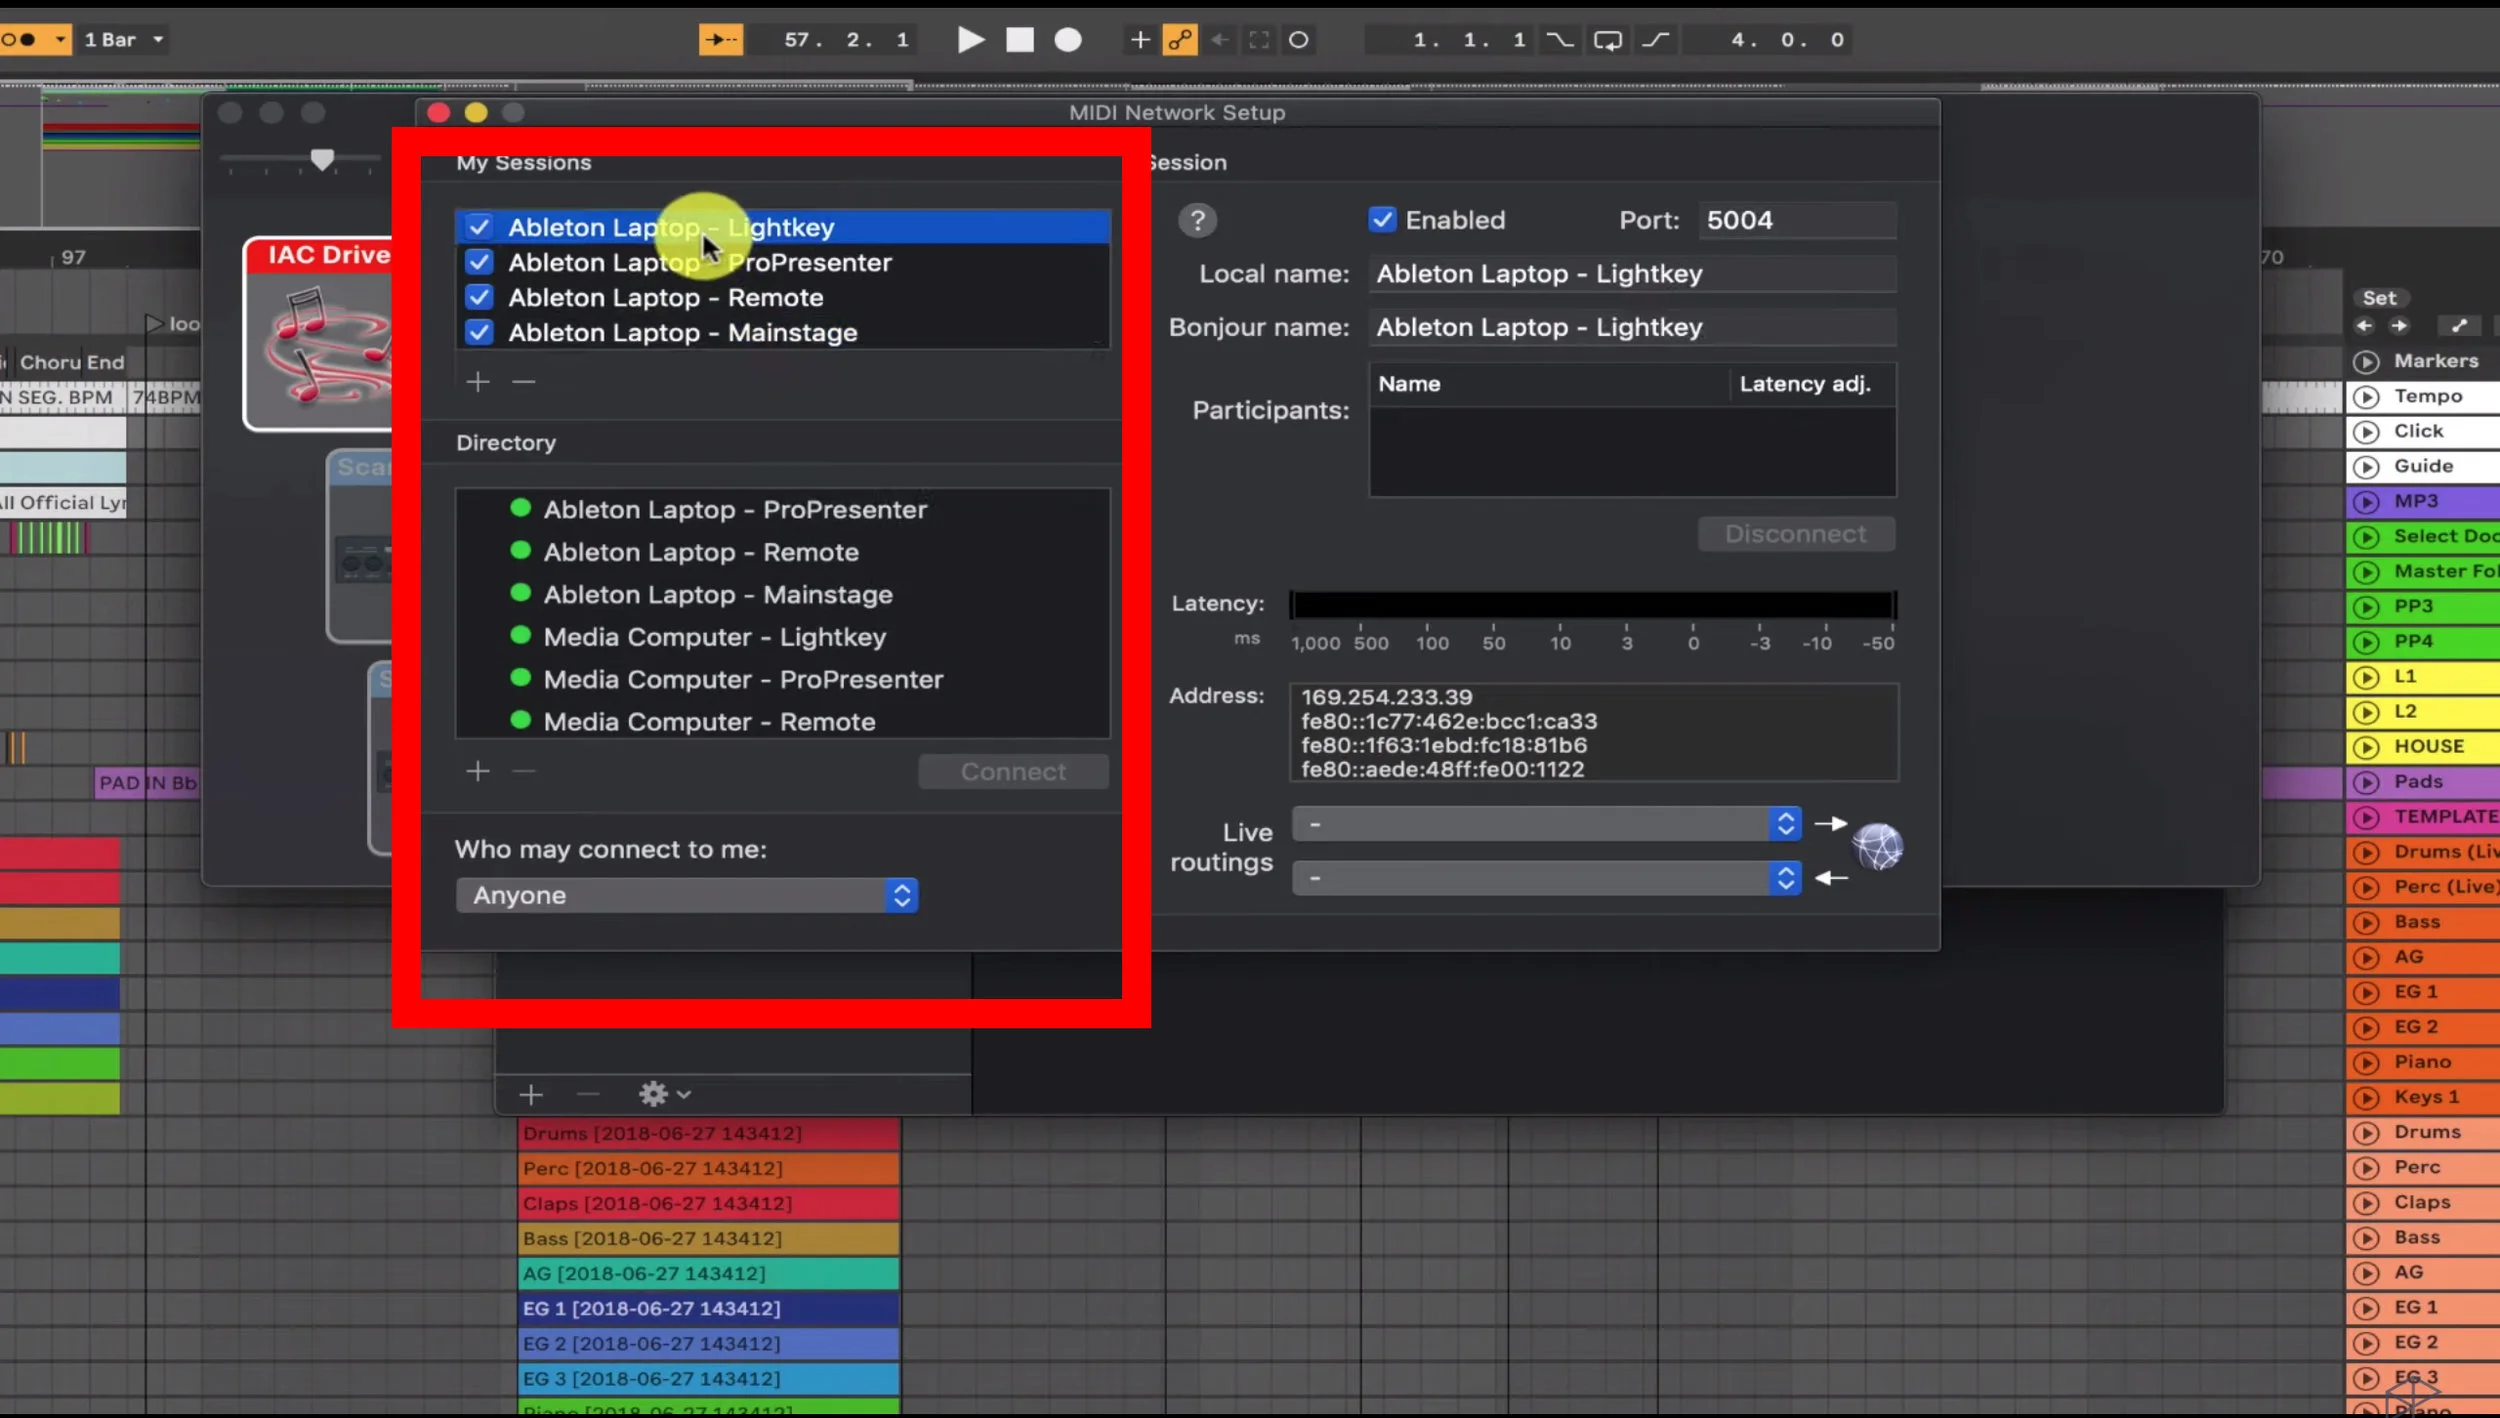Screen dimensions: 2500x1418
Task: Launch the Markers locator play icon
Action: (2366, 361)
